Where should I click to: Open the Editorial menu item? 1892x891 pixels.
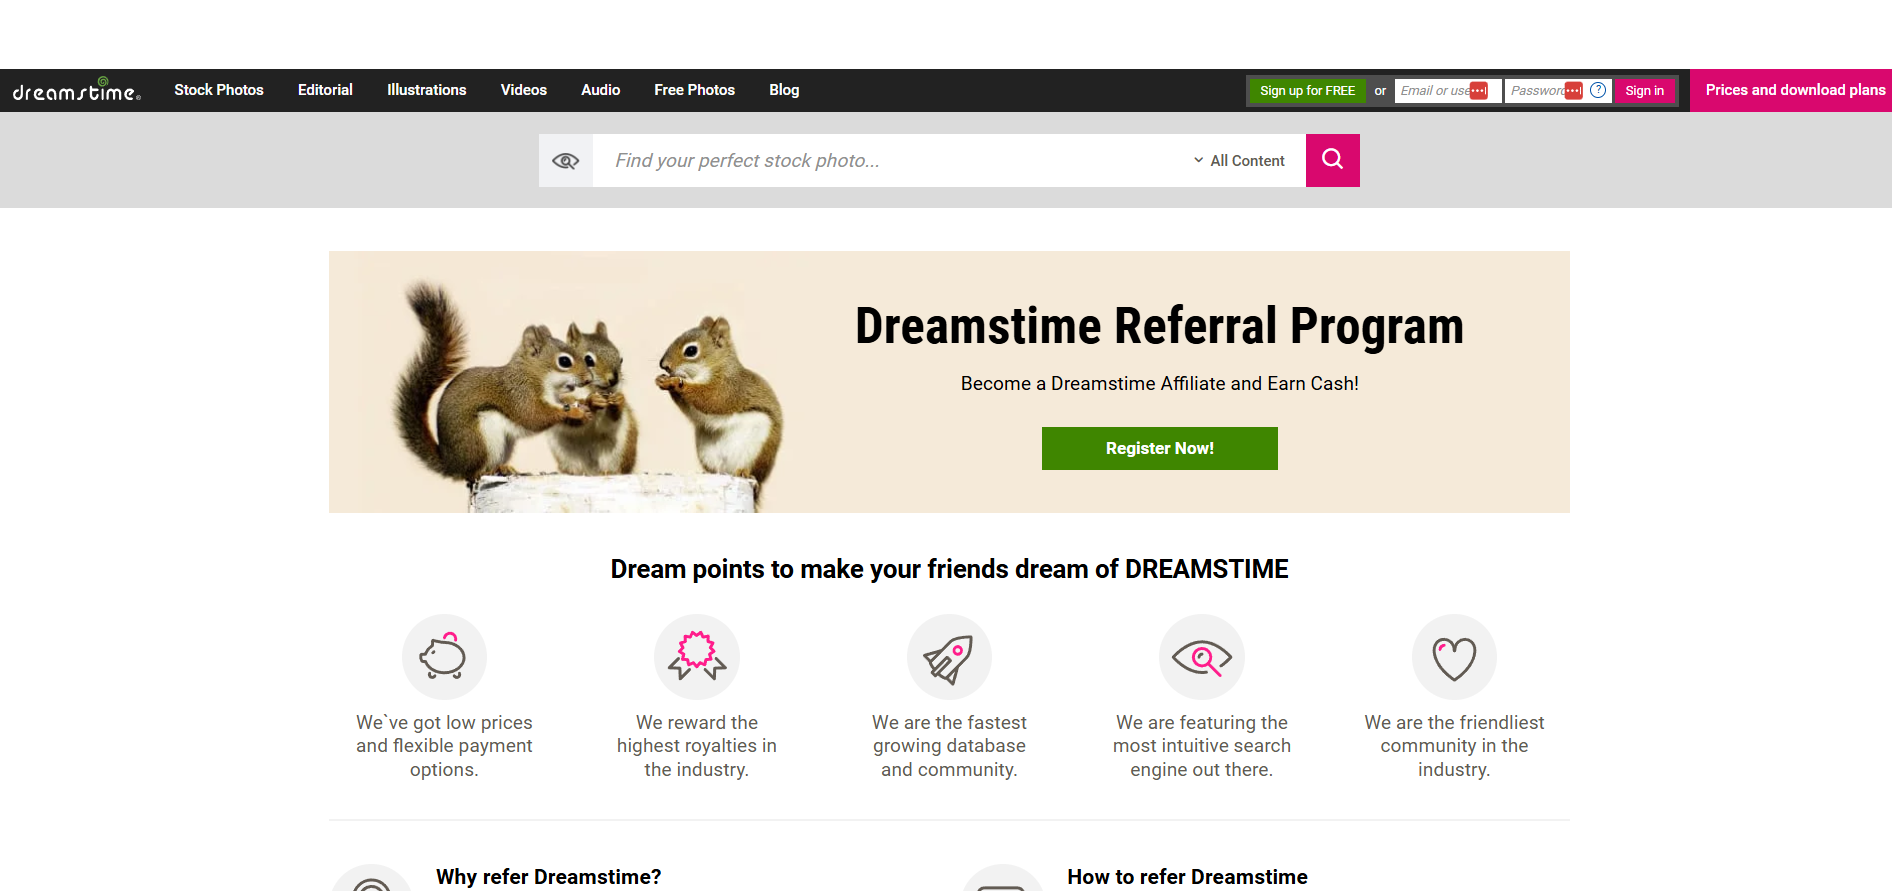325,90
